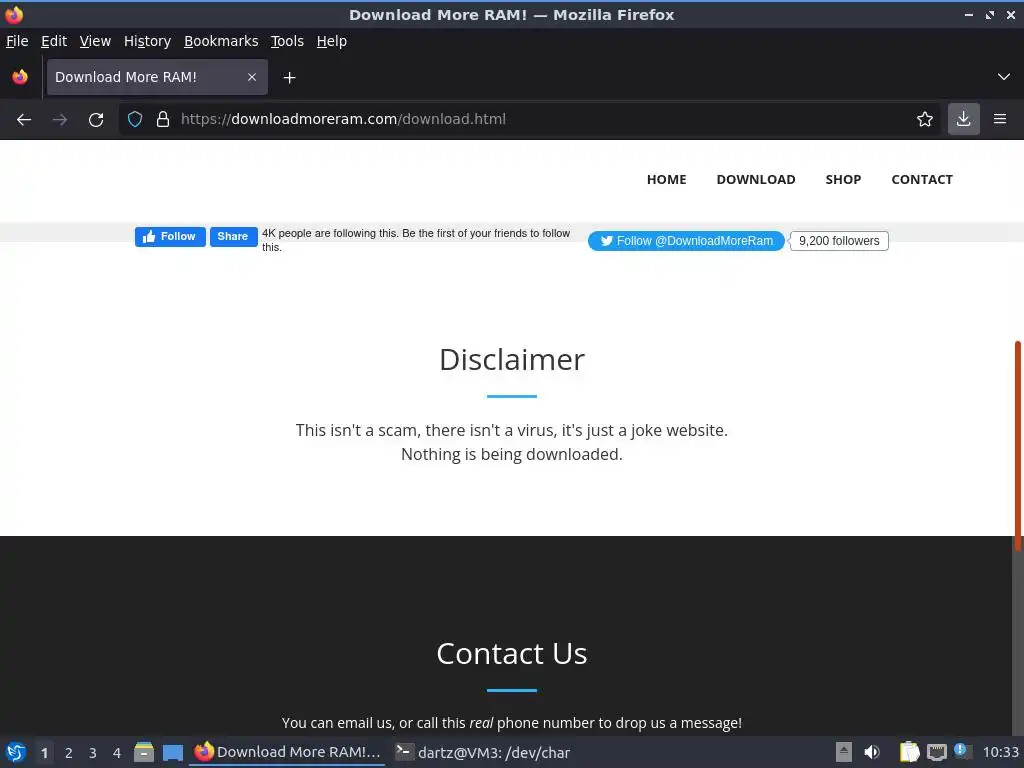Viewport: 1024px width, 768px height.
Task: Close the Download More RAM! tab
Action: (251, 77)
